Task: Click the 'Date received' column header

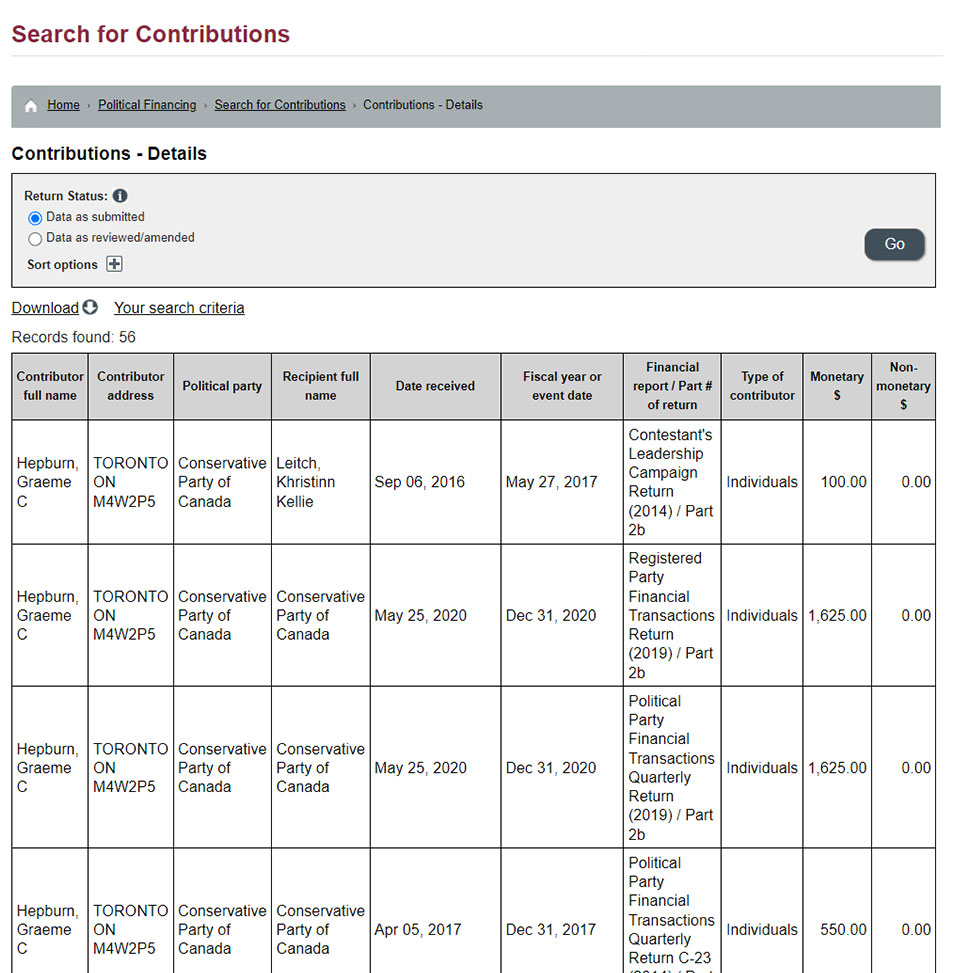Action: click(x=435, y=386)
